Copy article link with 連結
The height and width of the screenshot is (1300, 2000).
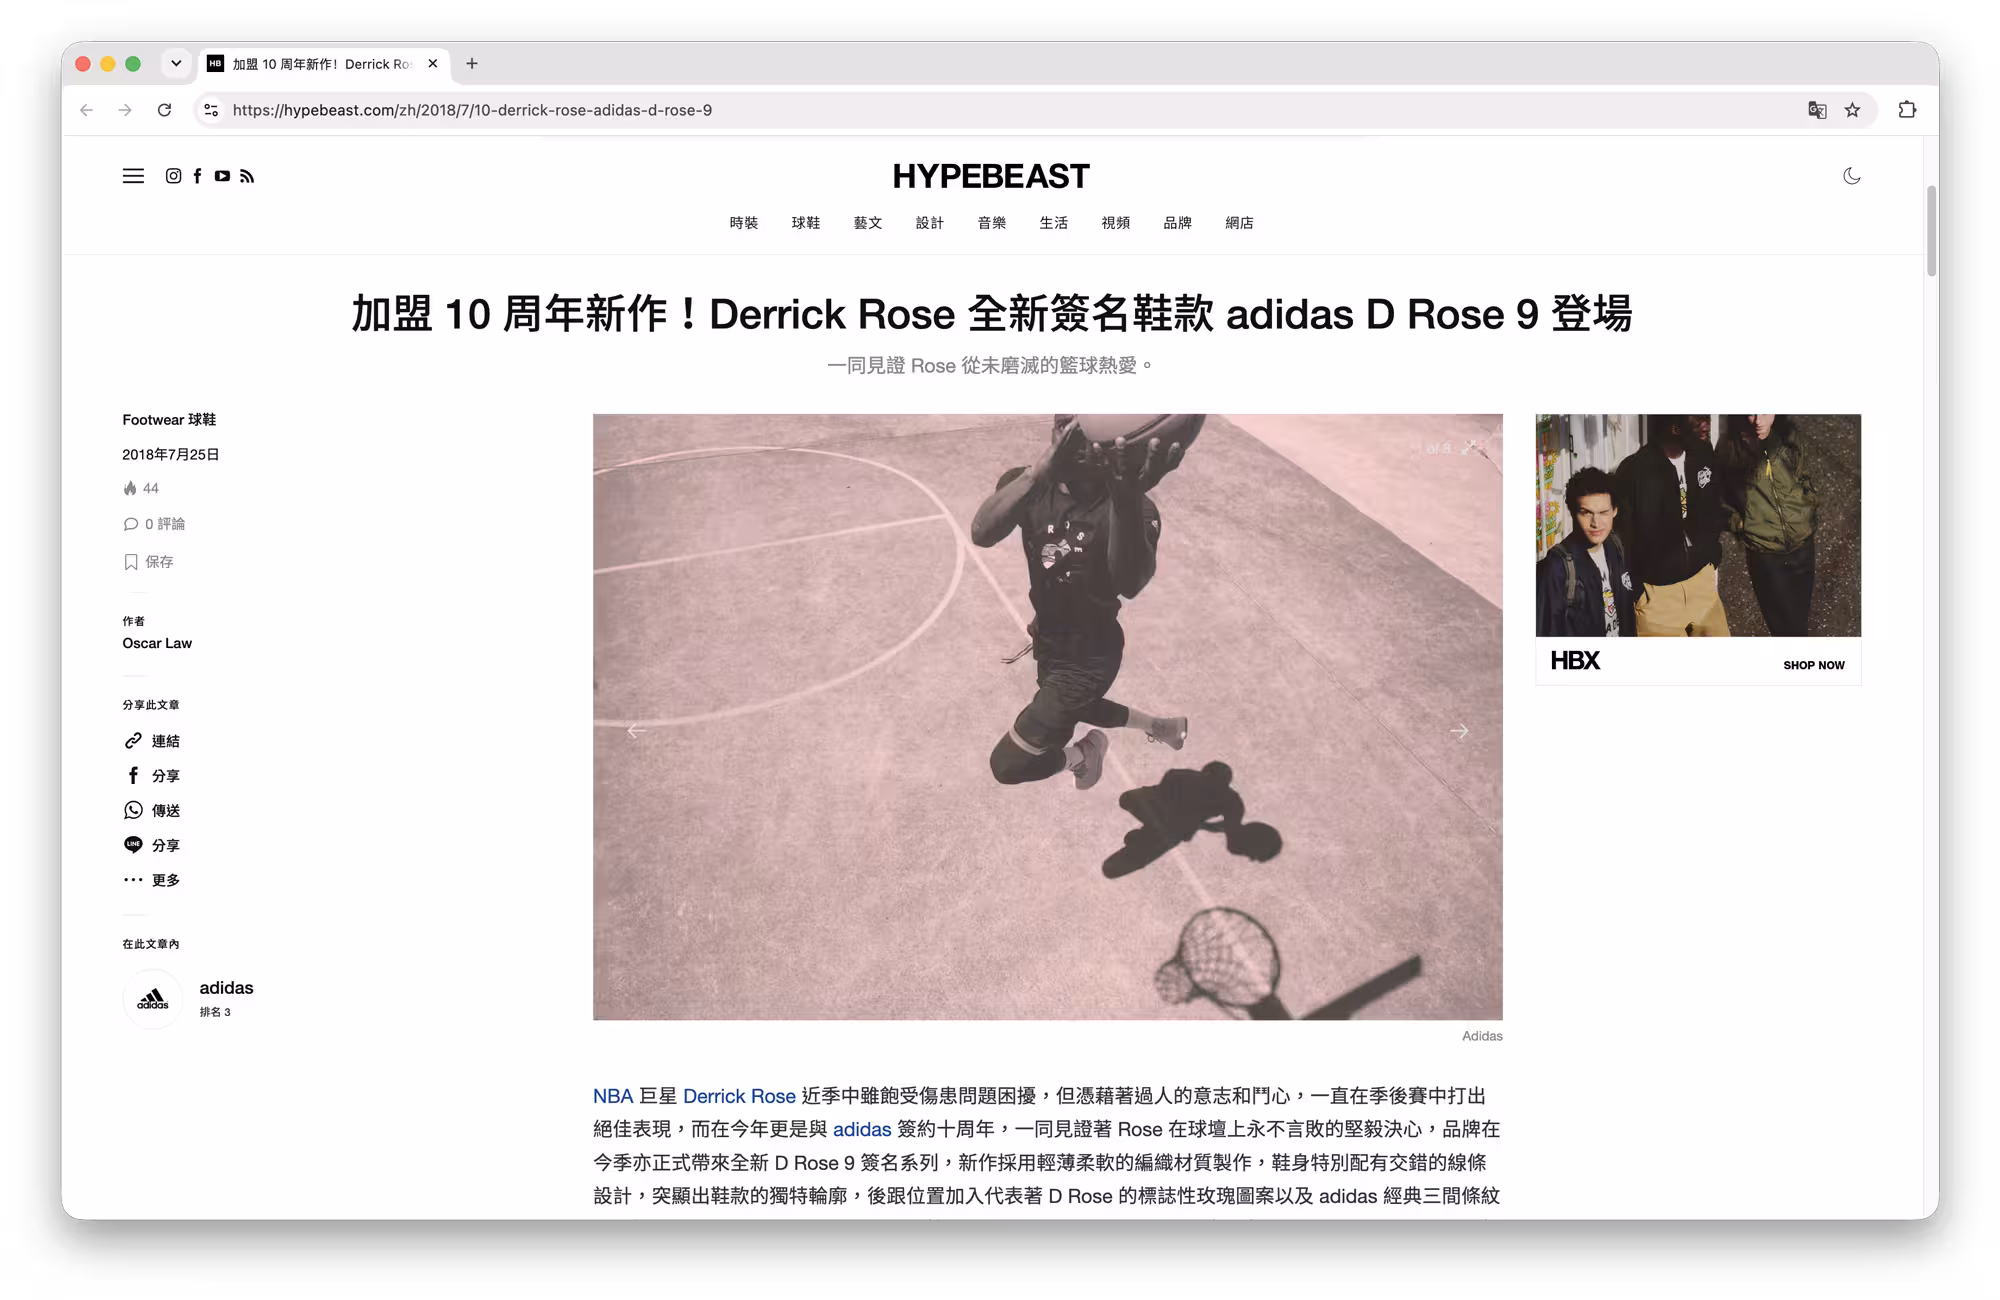[x=152, y=741]
